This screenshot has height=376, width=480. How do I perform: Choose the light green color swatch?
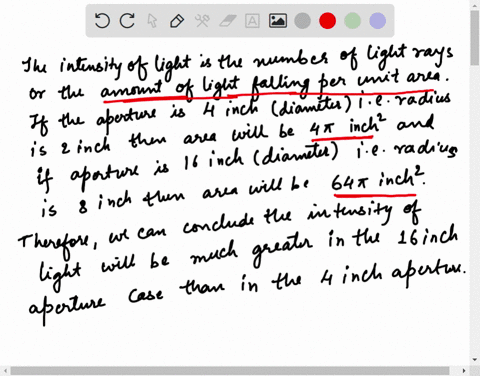(x=352, y=21)
